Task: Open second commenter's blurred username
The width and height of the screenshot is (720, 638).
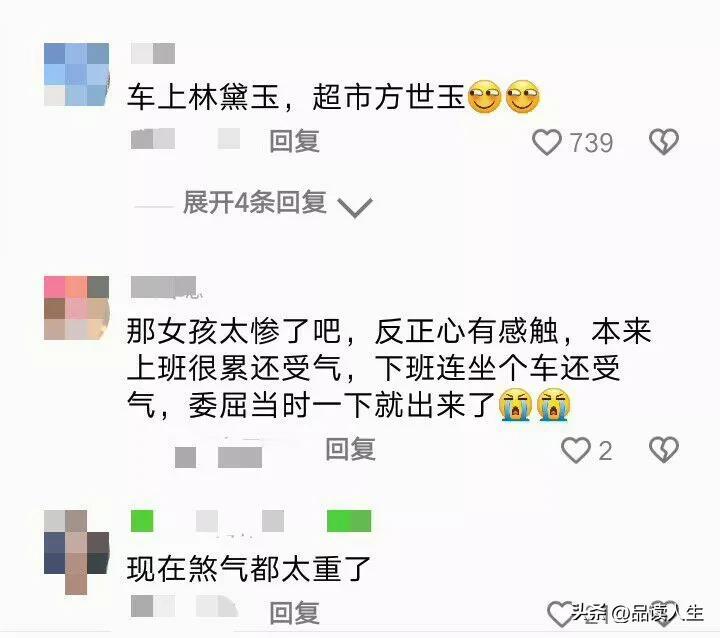Action: point(164,288)
